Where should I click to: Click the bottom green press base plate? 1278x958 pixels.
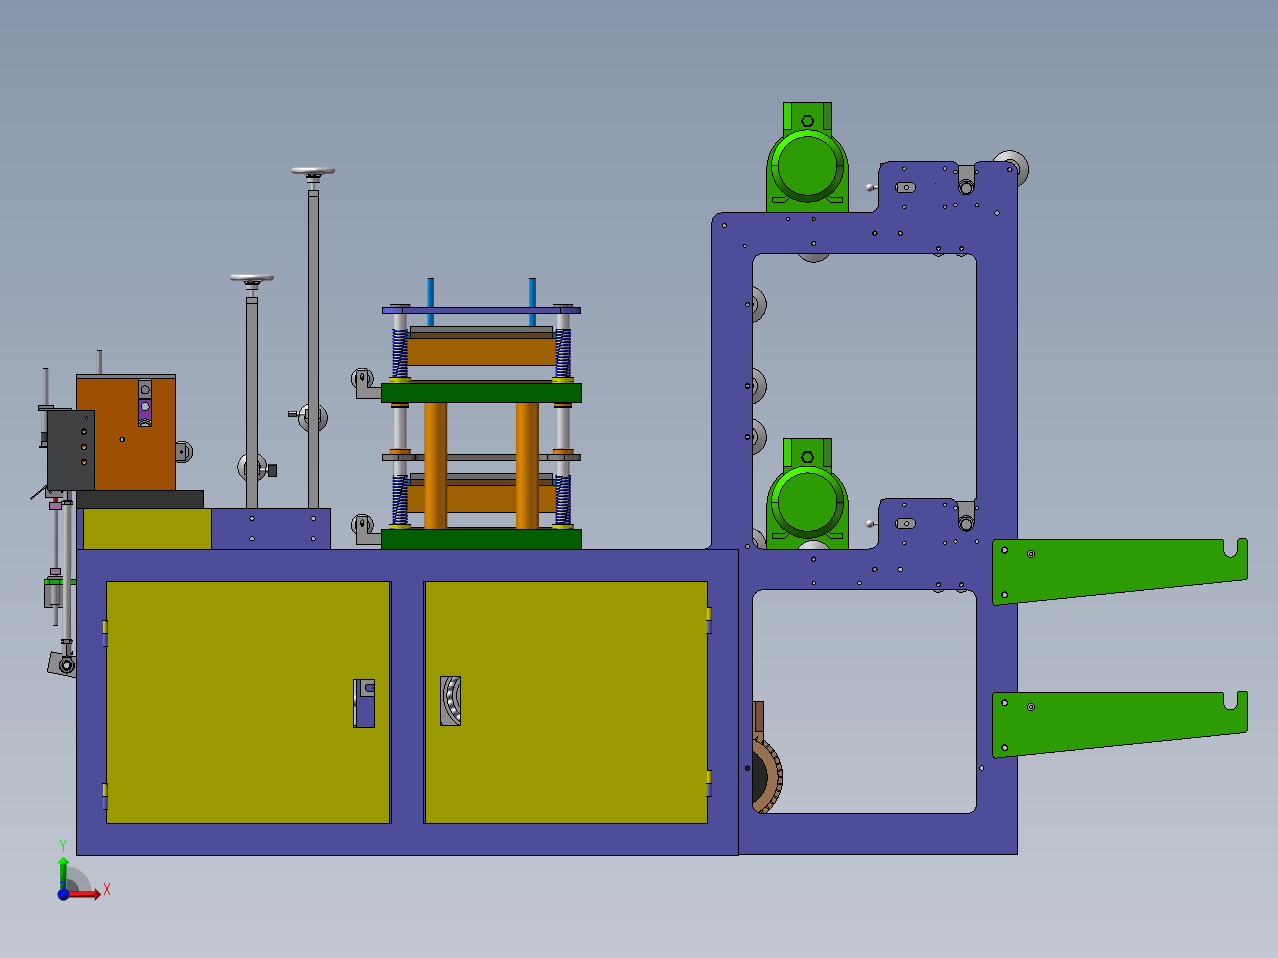481,539
